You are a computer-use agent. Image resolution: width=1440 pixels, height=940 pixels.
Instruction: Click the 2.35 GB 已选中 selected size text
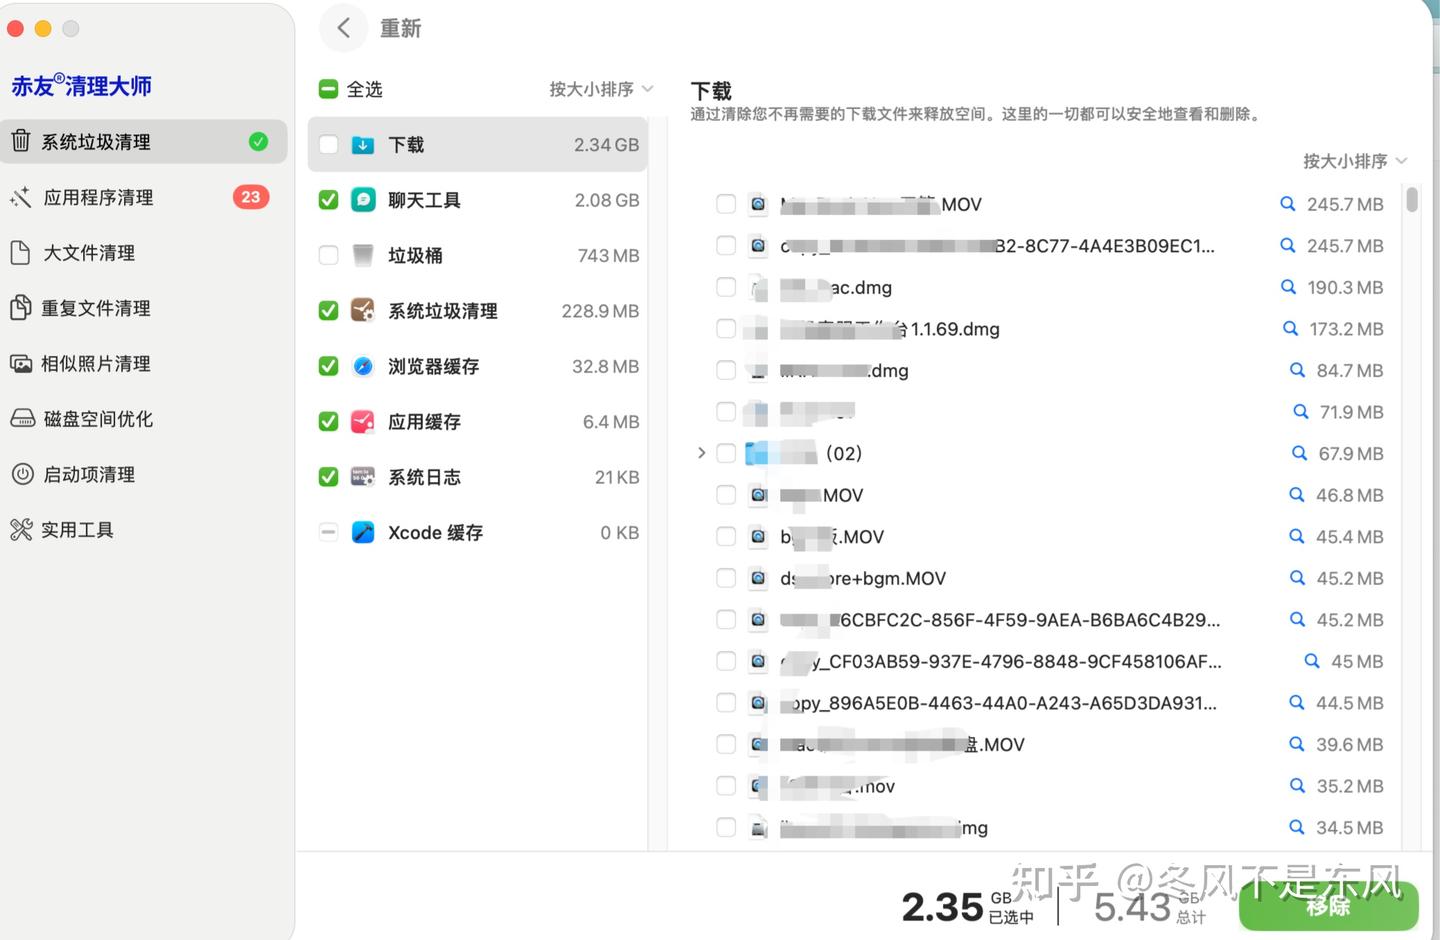pyautogui.click(x=967, y=907)
